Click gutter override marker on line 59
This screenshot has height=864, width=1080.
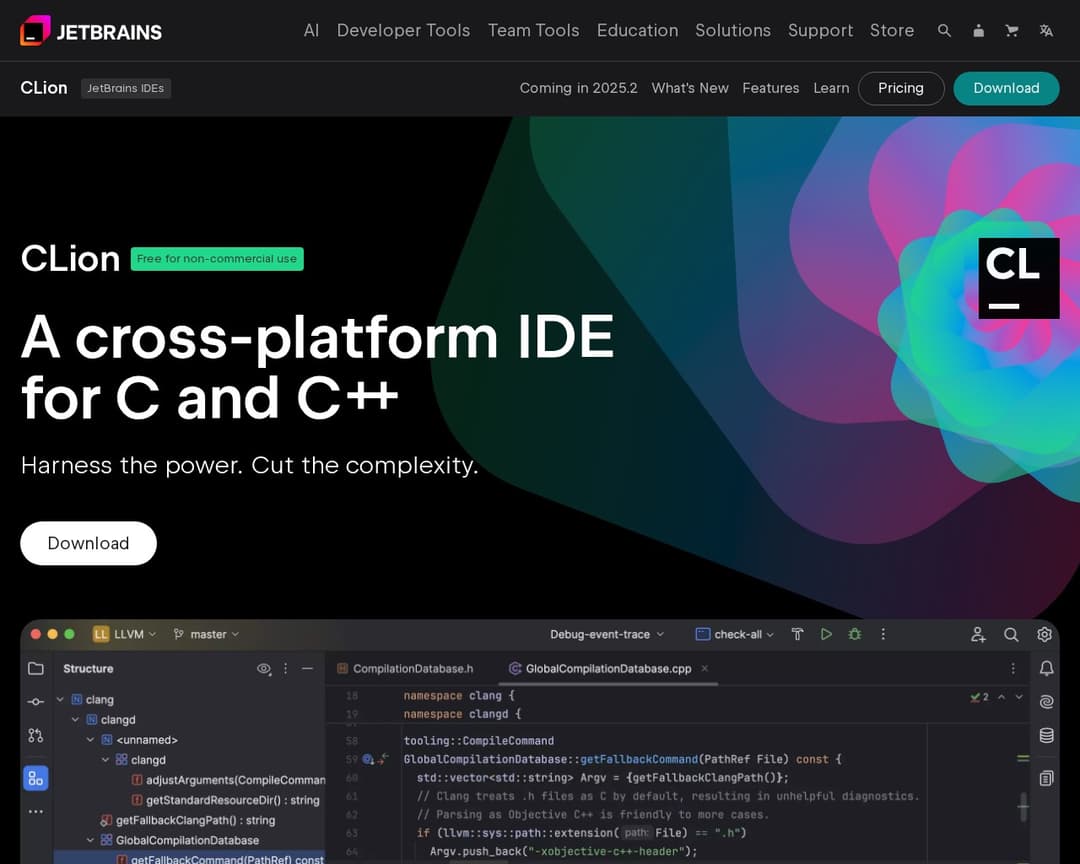368,759
